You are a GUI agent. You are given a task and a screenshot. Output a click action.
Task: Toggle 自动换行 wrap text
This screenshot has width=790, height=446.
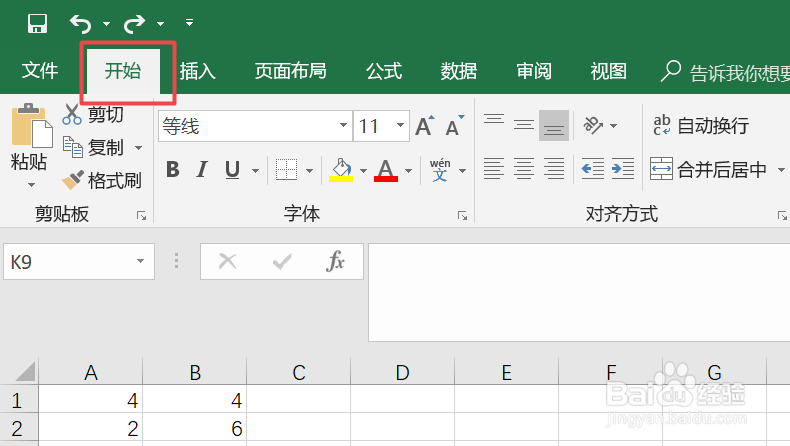[701, 125]
